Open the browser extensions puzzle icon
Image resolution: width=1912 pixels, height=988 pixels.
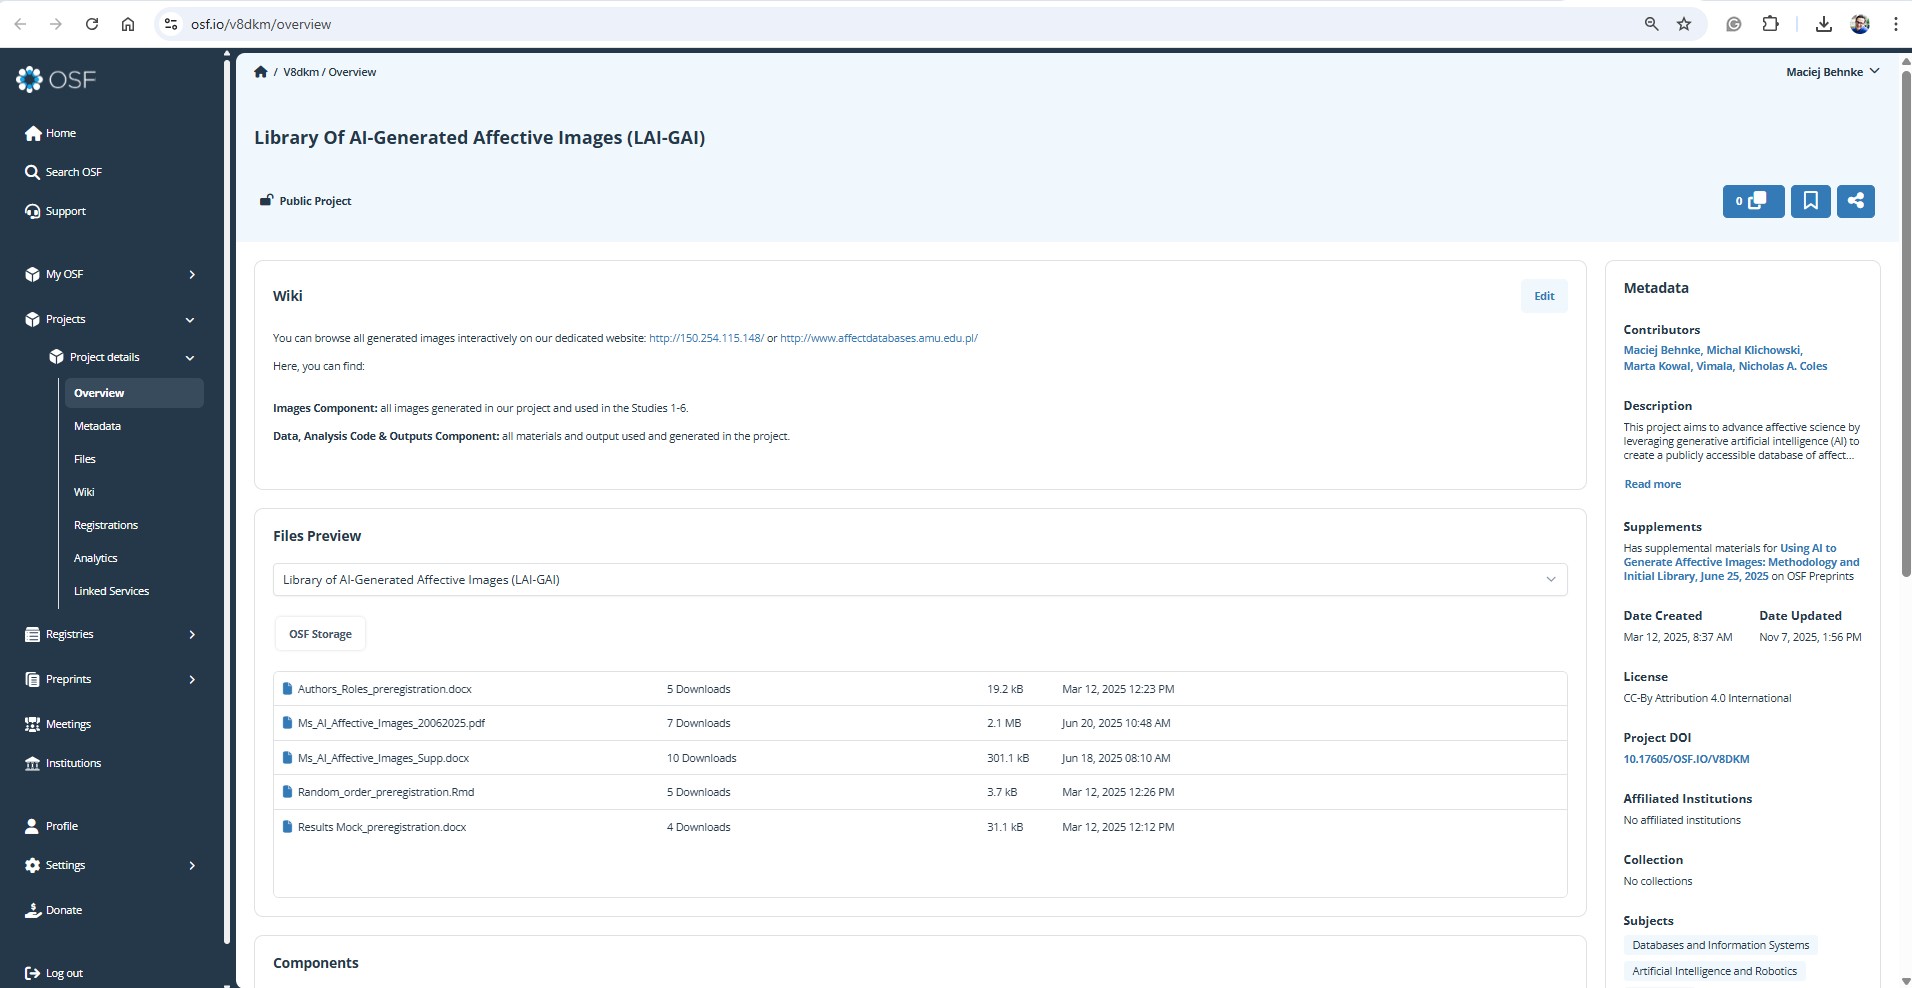pyautogui.click(x=1770, y=24)
